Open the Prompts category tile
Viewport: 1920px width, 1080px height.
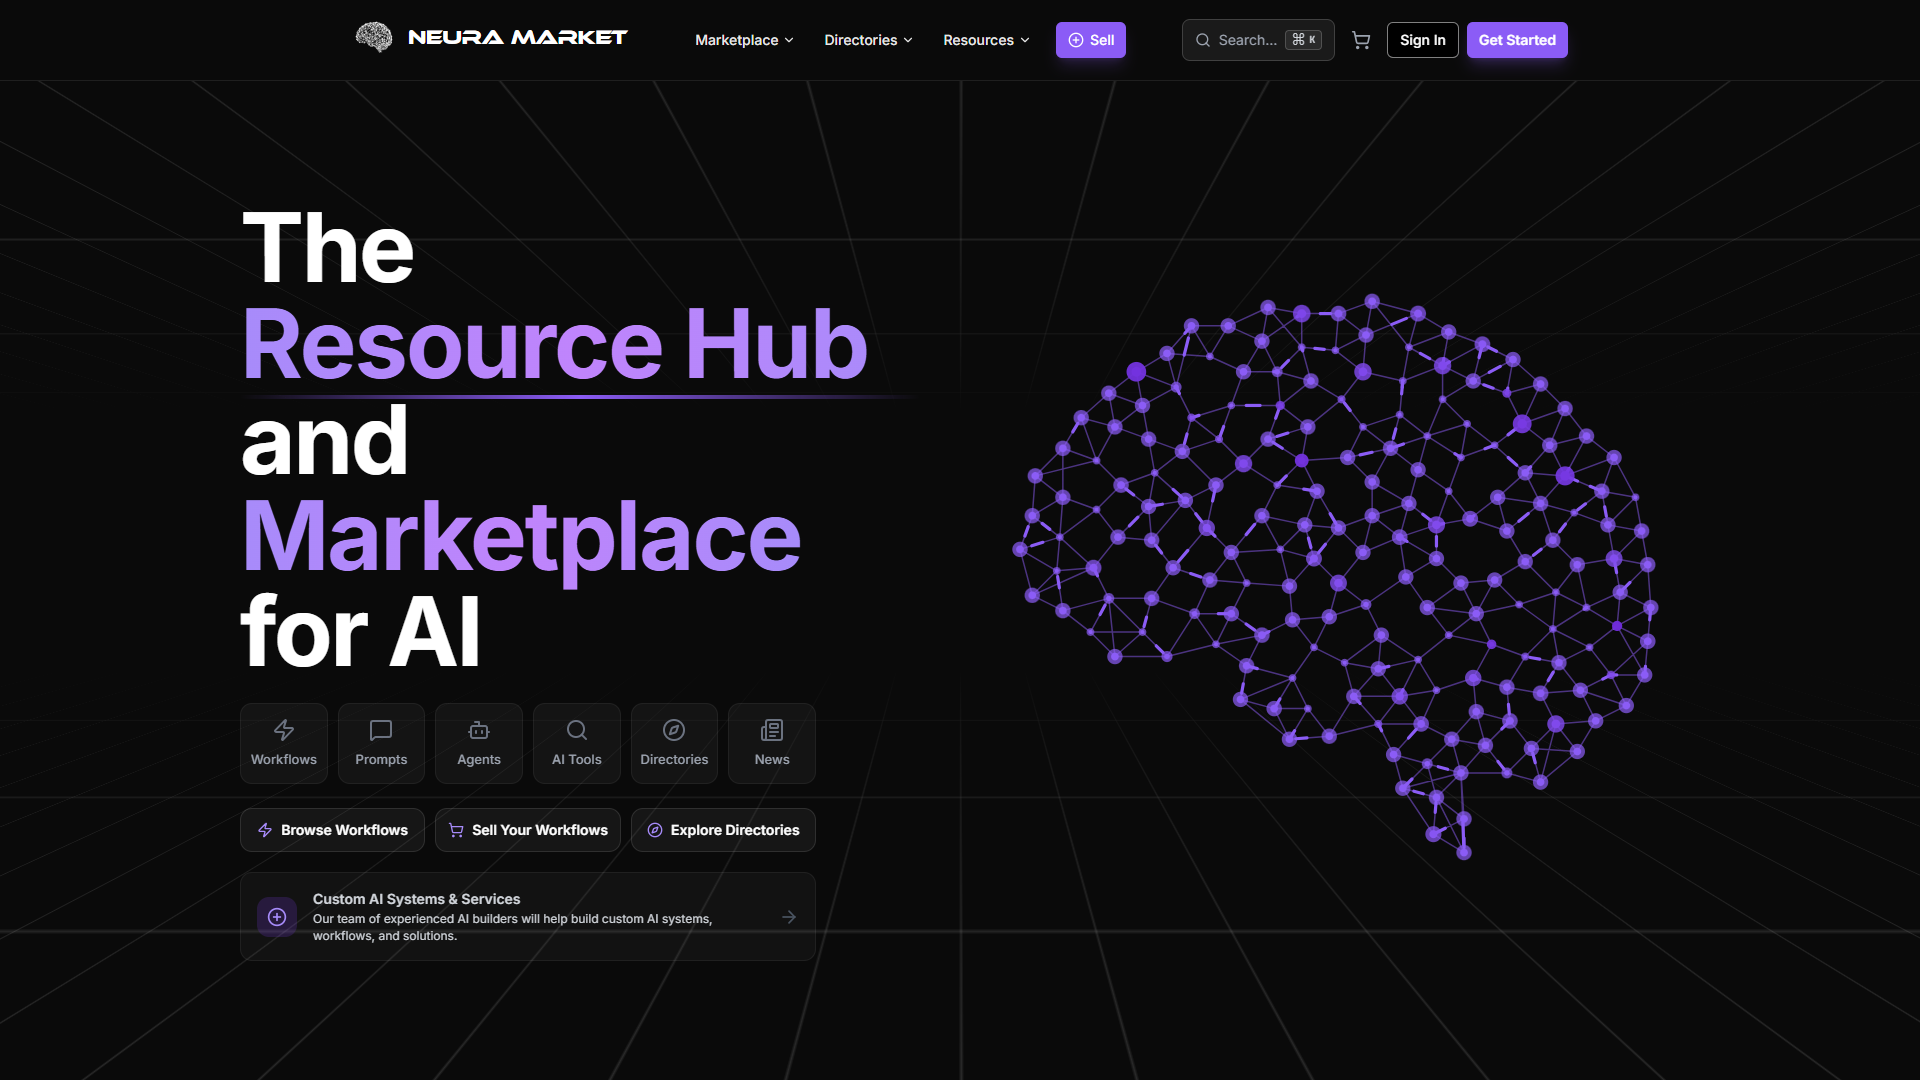[x=381, y=743]
